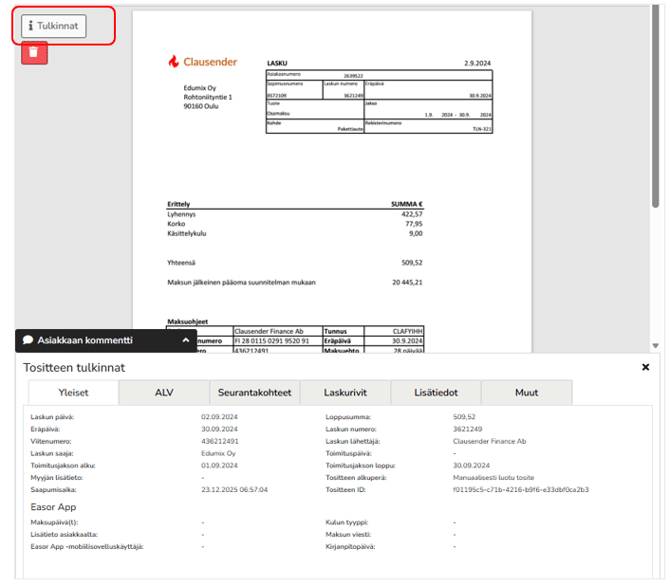Click the Yhteensä 509,52 amount on invoice
The width and height of the screenshot is (670, 586).
412,263
